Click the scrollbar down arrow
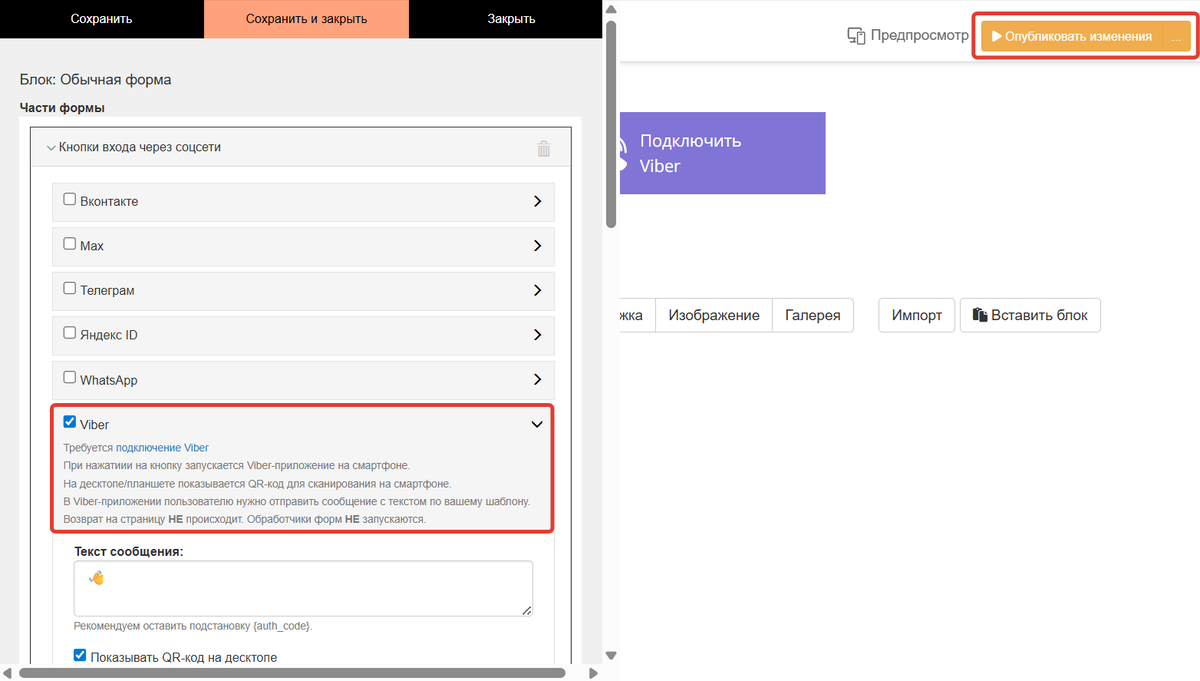 (610, 656)
